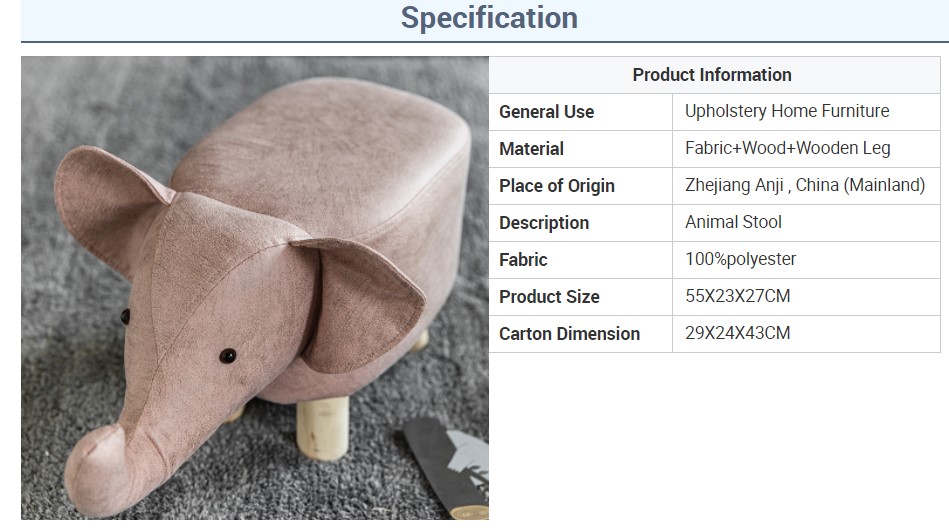Click the Specification heading
Screen dimensions: 949x530
click(x=489, y=18)
